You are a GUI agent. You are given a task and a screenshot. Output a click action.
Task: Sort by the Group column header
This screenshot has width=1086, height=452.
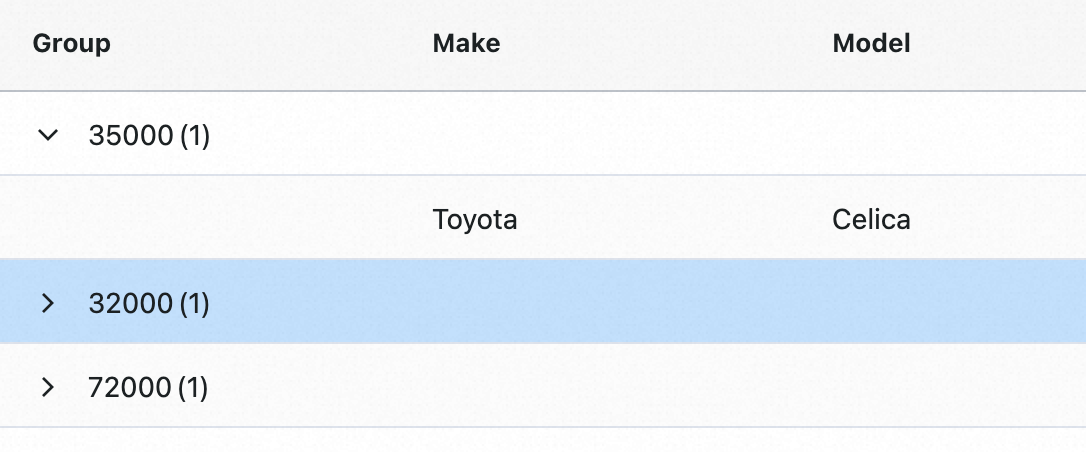72,43
